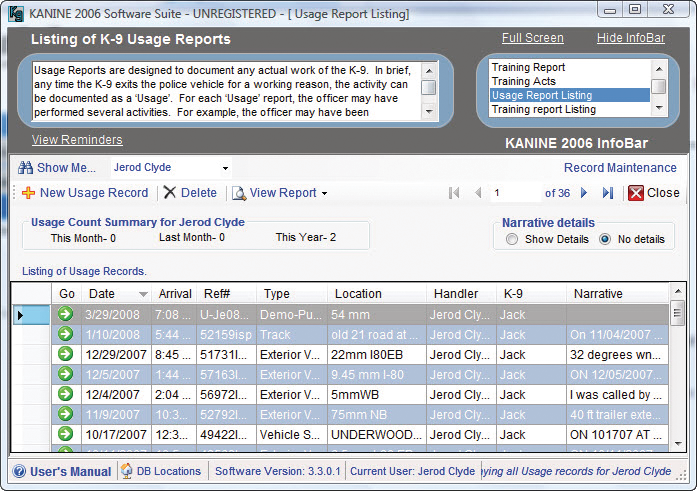
Task: Click the Show Me binoculars icon
Action: click(x=26, y=168)
